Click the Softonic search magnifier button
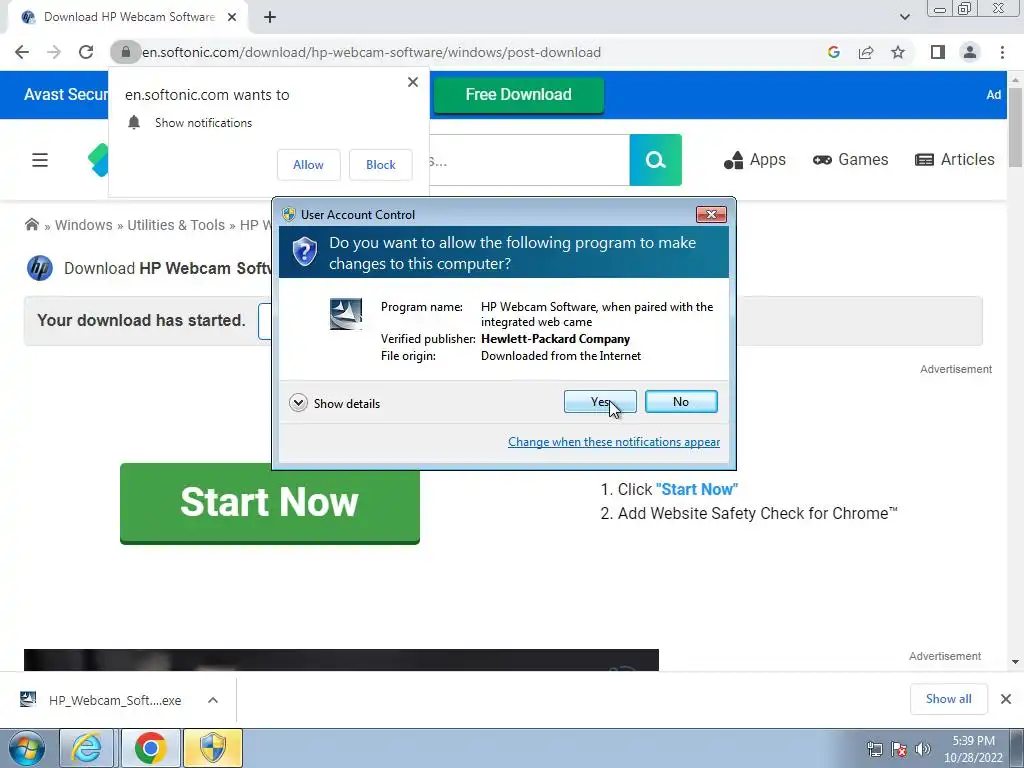This screenshot has height=768, width=1024. click(x=655, y=160)
